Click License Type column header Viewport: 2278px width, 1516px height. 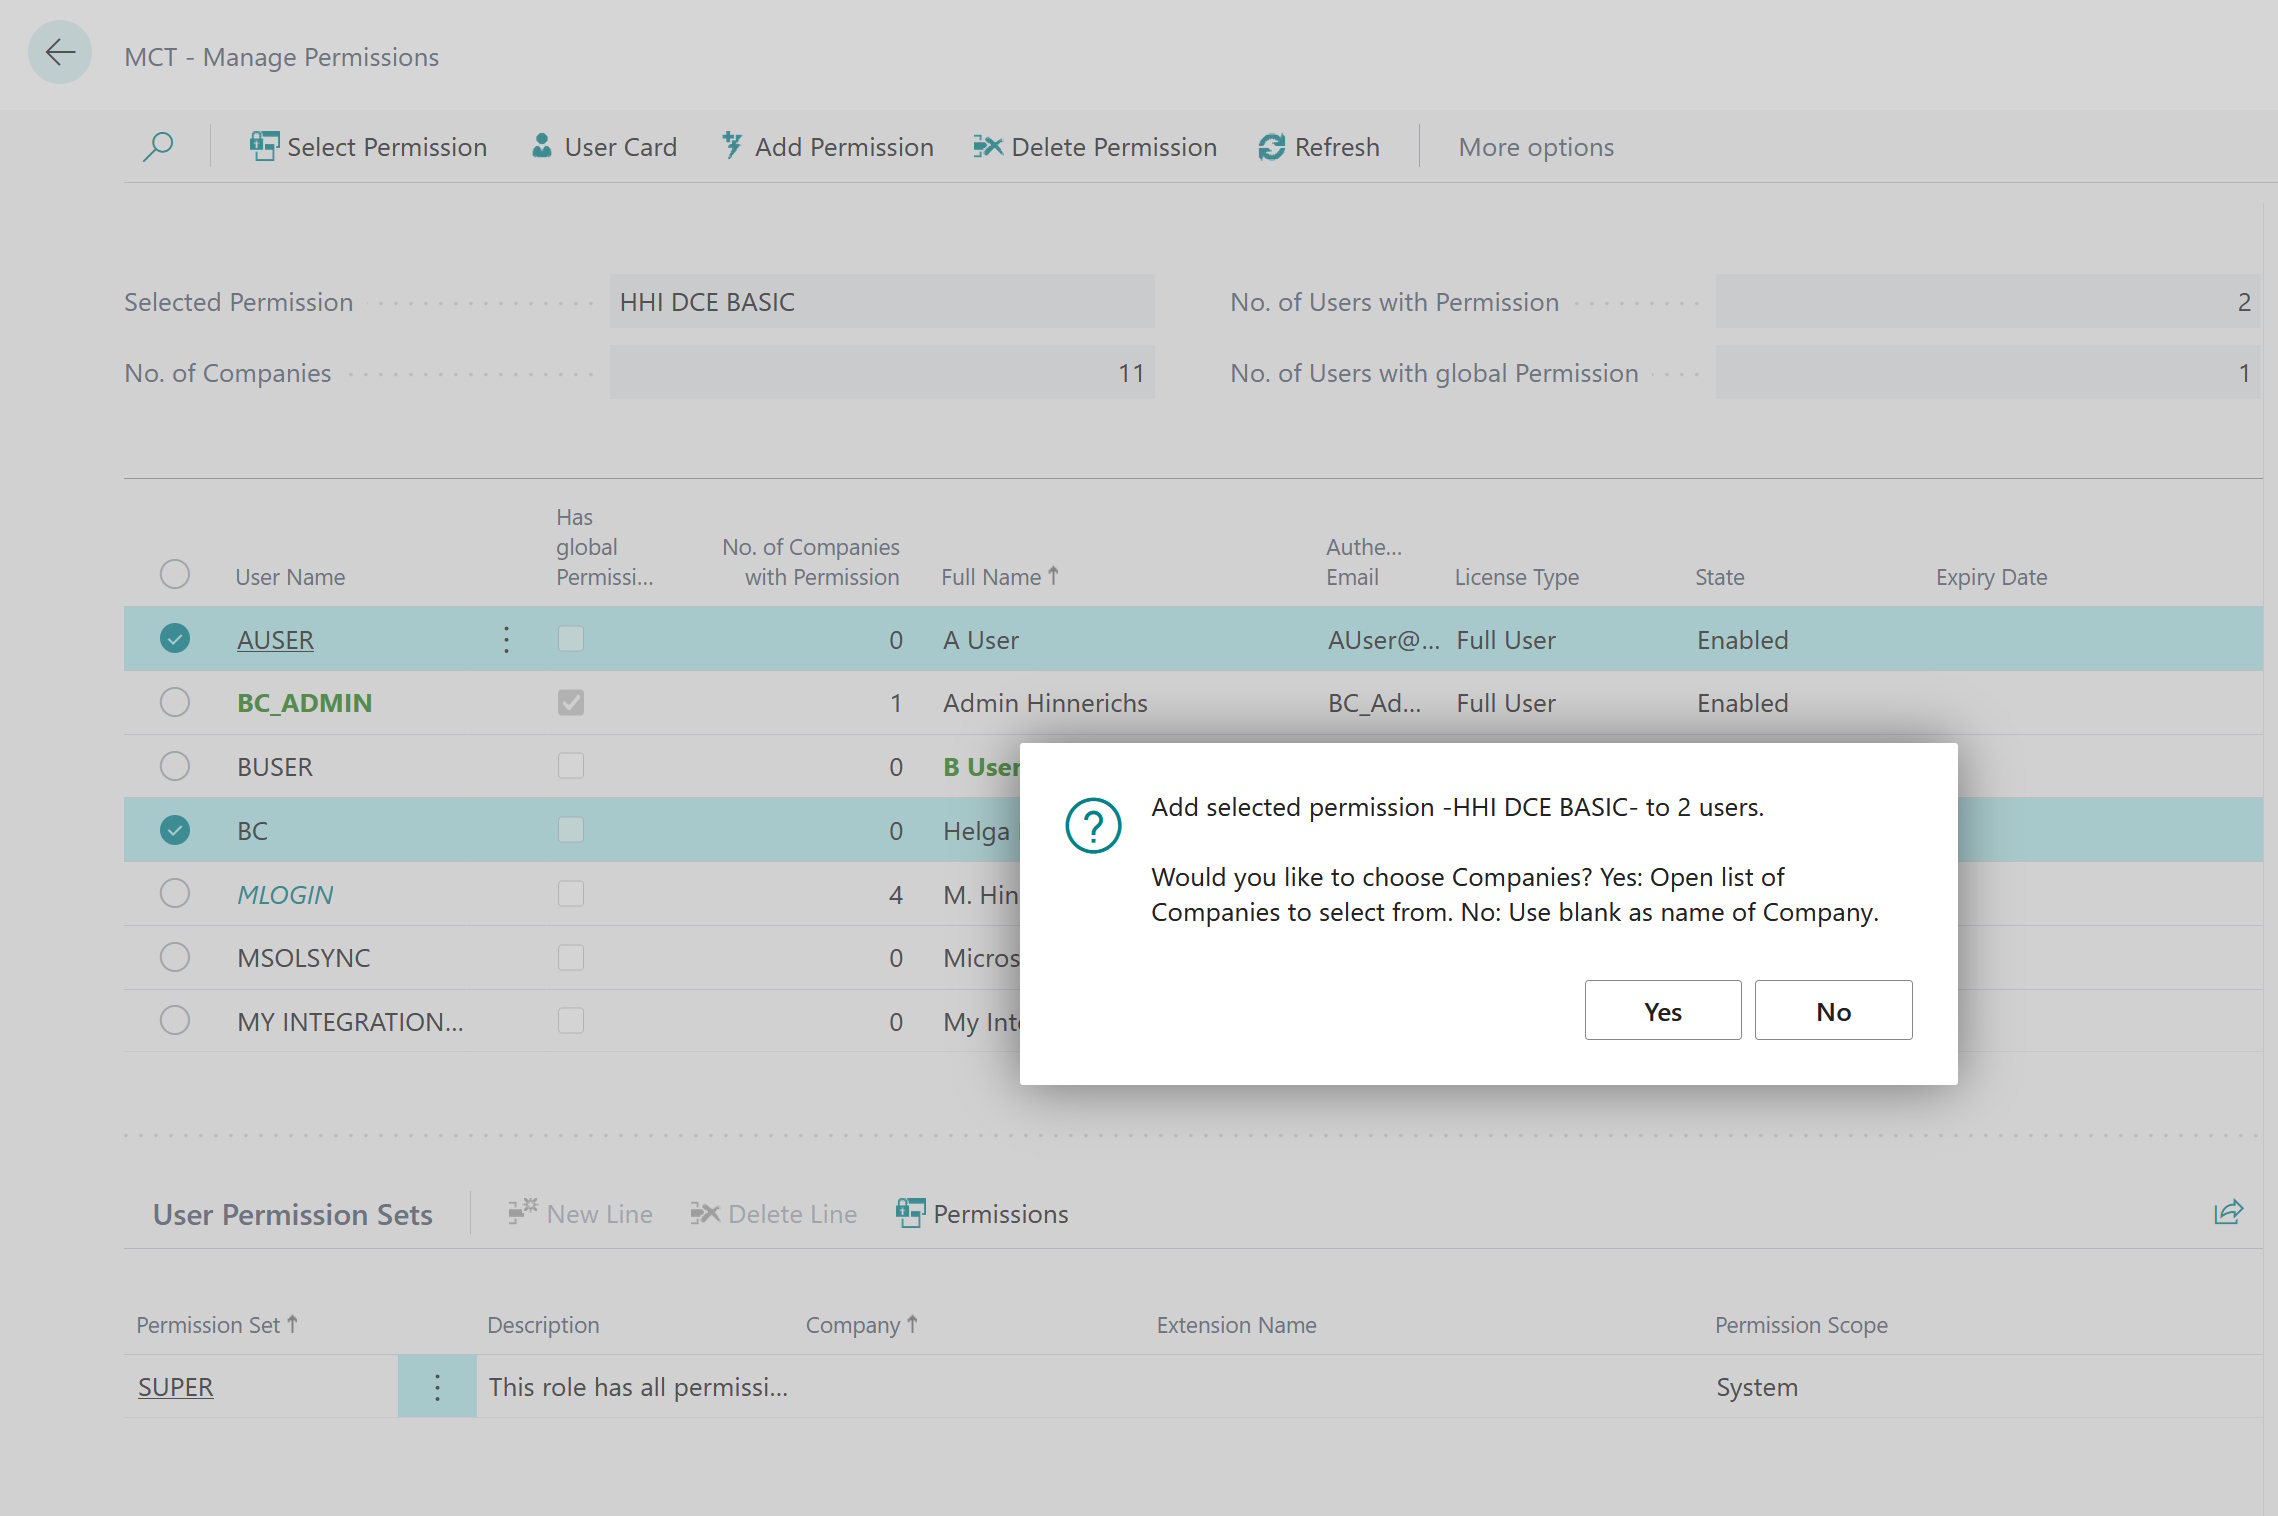click(x=1516, y=577)
